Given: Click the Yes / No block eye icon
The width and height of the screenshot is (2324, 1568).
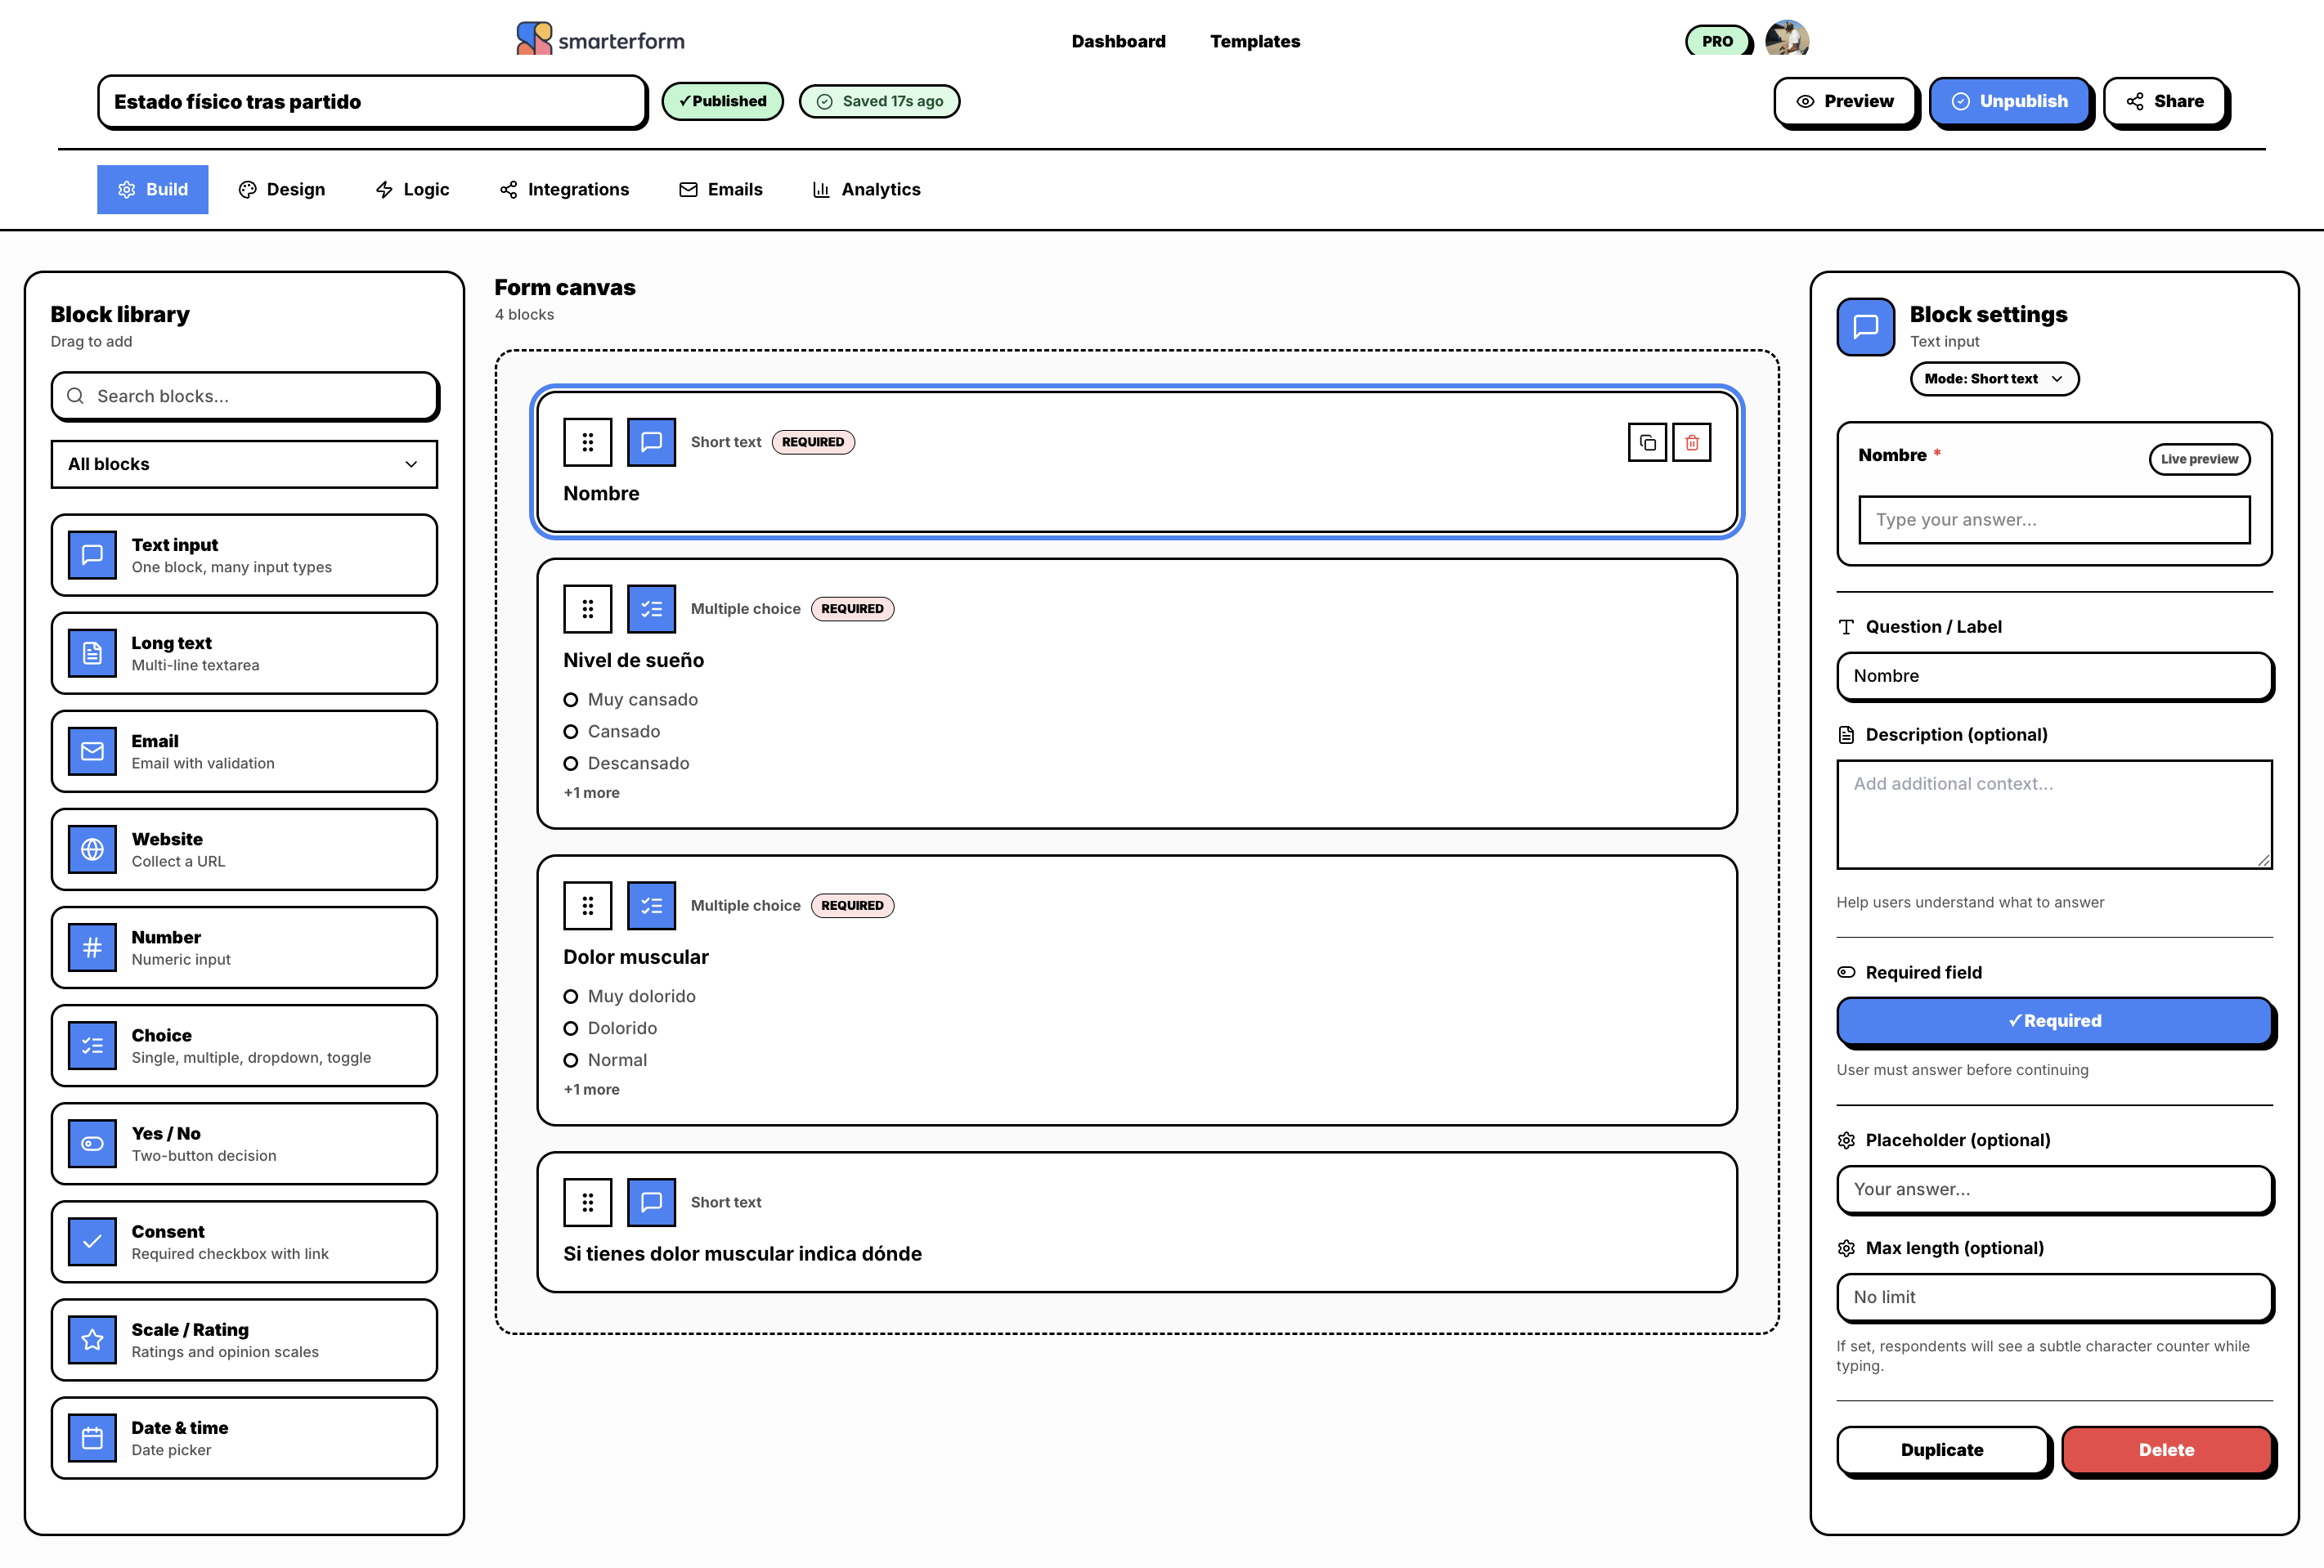Looking at the screenshot, I should click(x=92, y=1143).
